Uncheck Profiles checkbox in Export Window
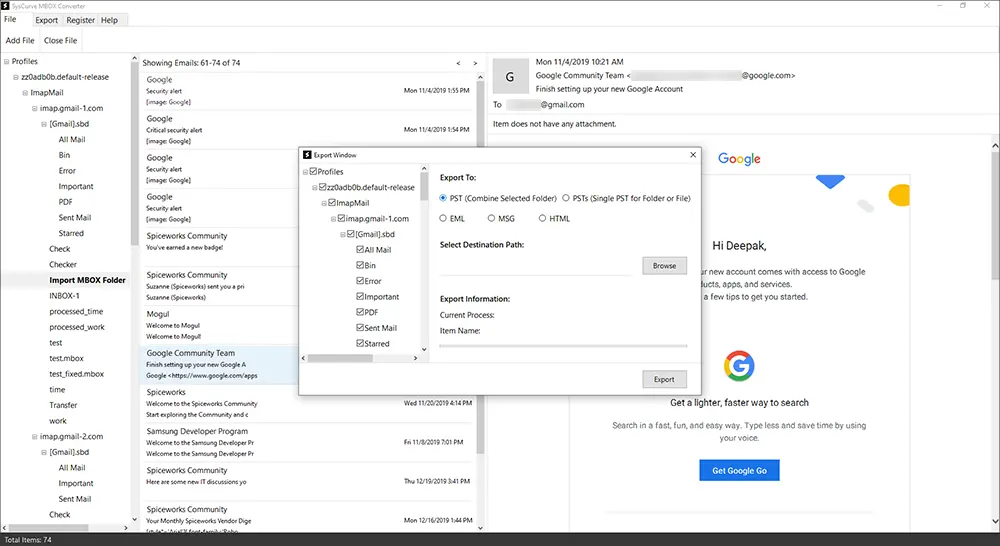 pyautogui.click(x=313, y=172)
